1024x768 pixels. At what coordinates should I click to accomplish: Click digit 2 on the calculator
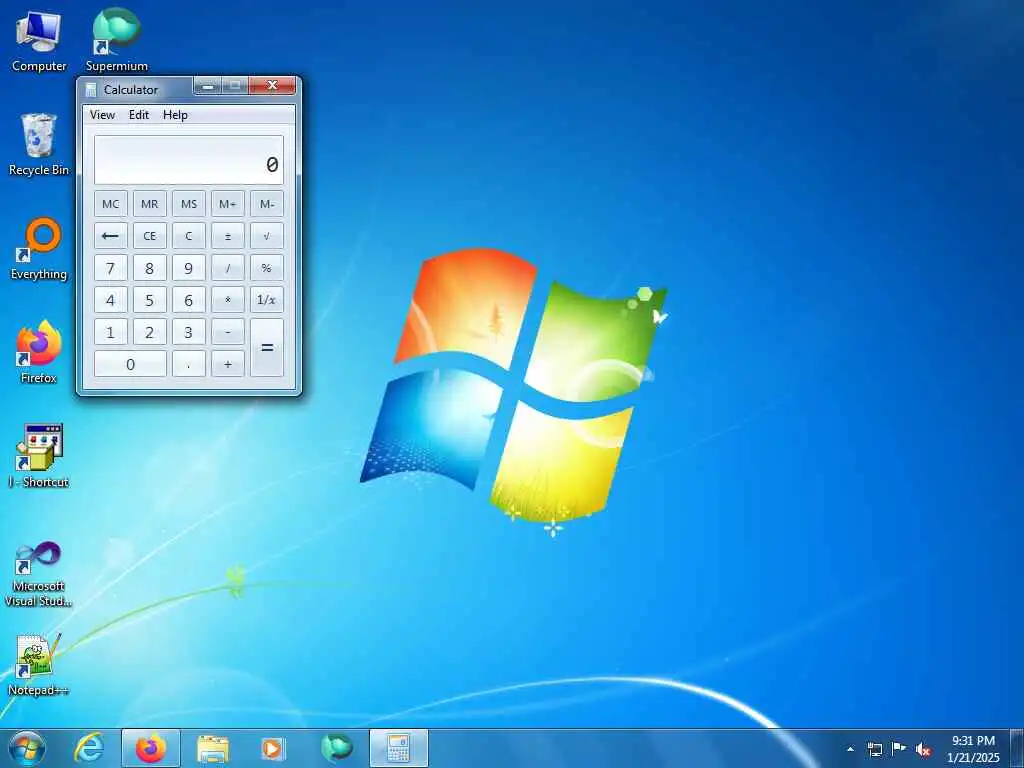150,332
